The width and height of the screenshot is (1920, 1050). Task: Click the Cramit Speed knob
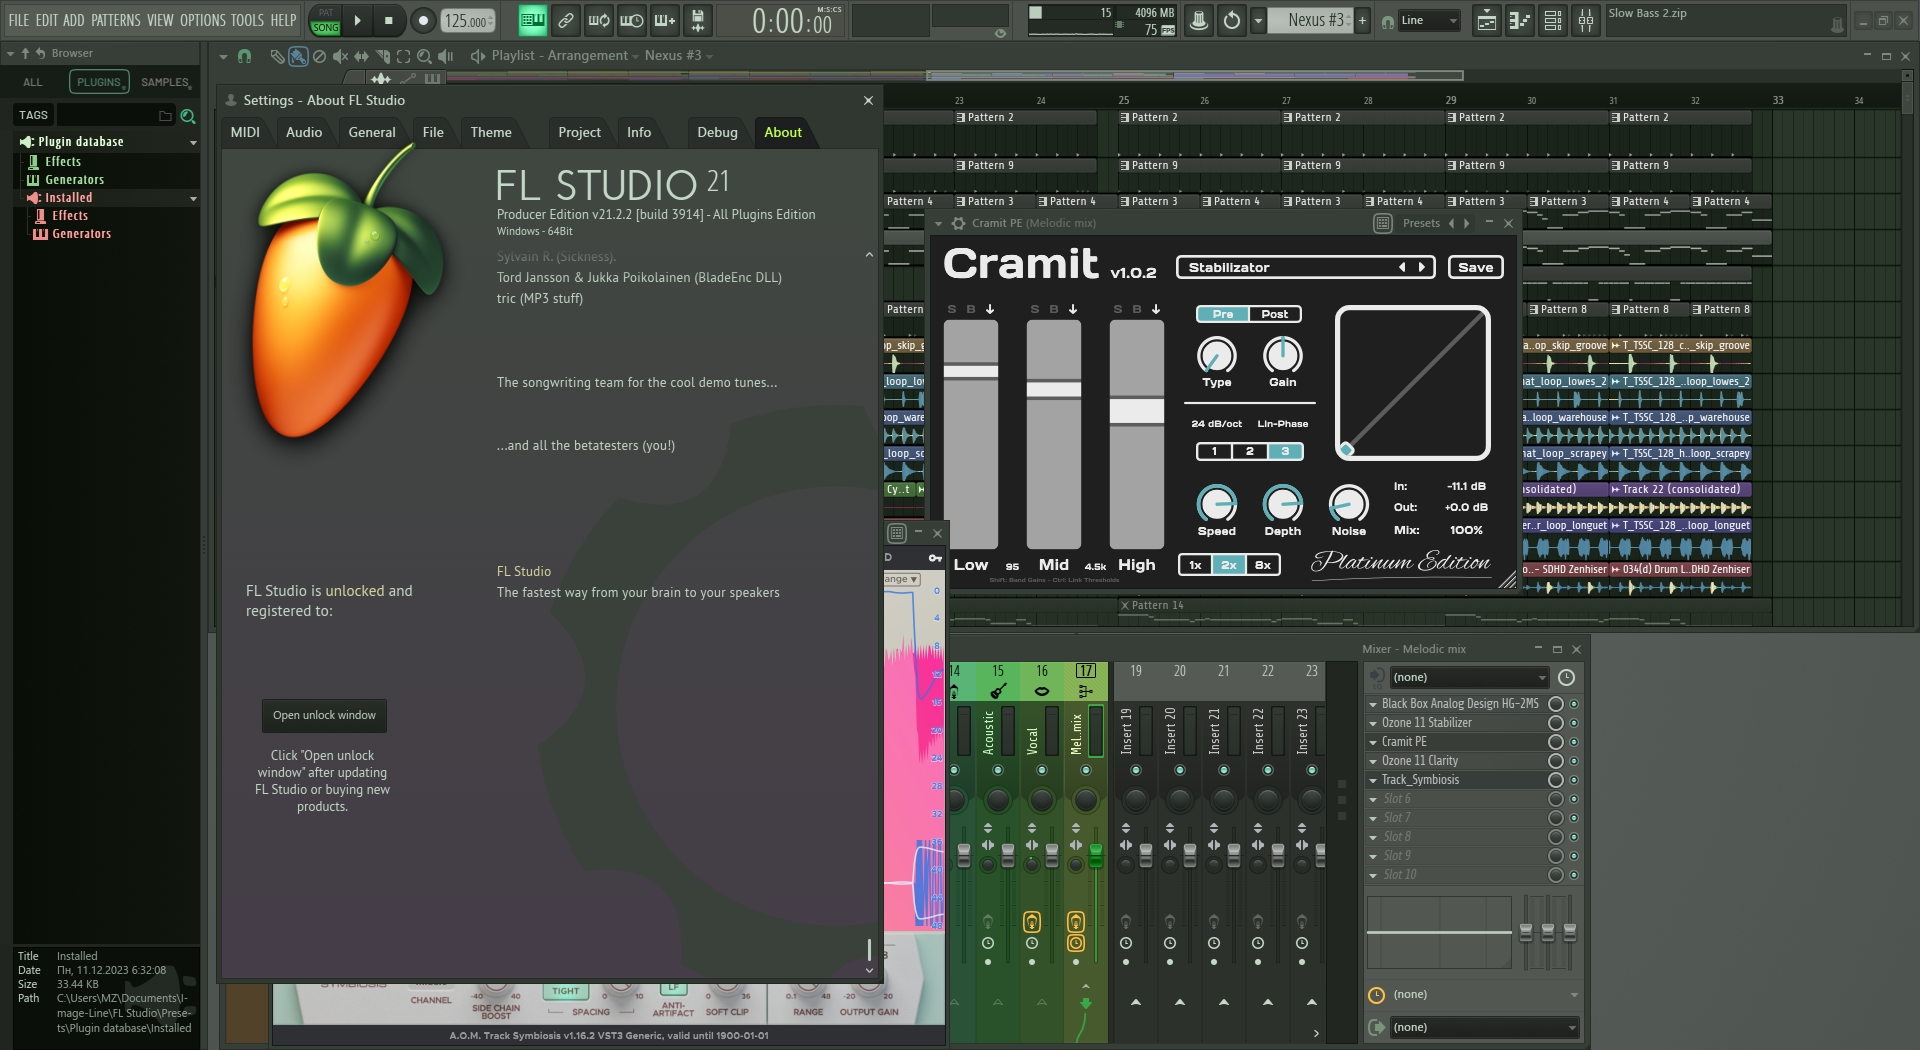1217,503
